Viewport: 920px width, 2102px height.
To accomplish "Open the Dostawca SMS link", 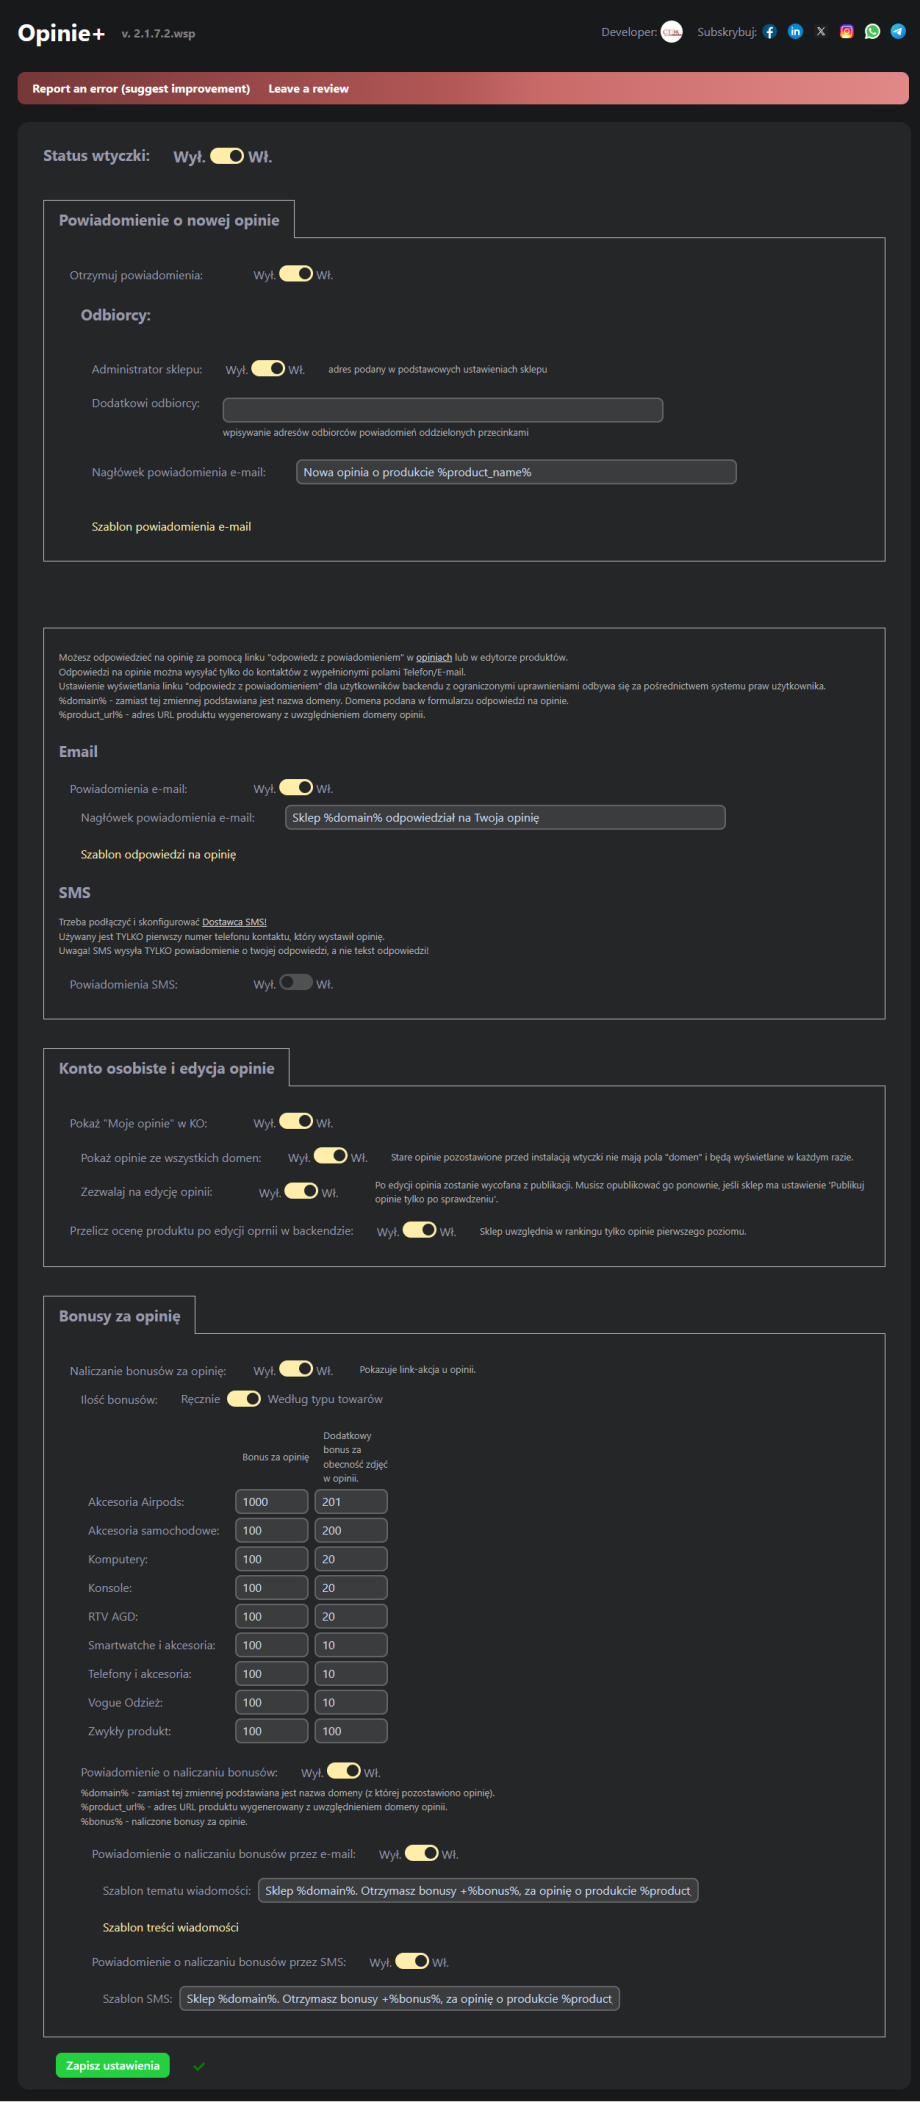I will point(234,922).
